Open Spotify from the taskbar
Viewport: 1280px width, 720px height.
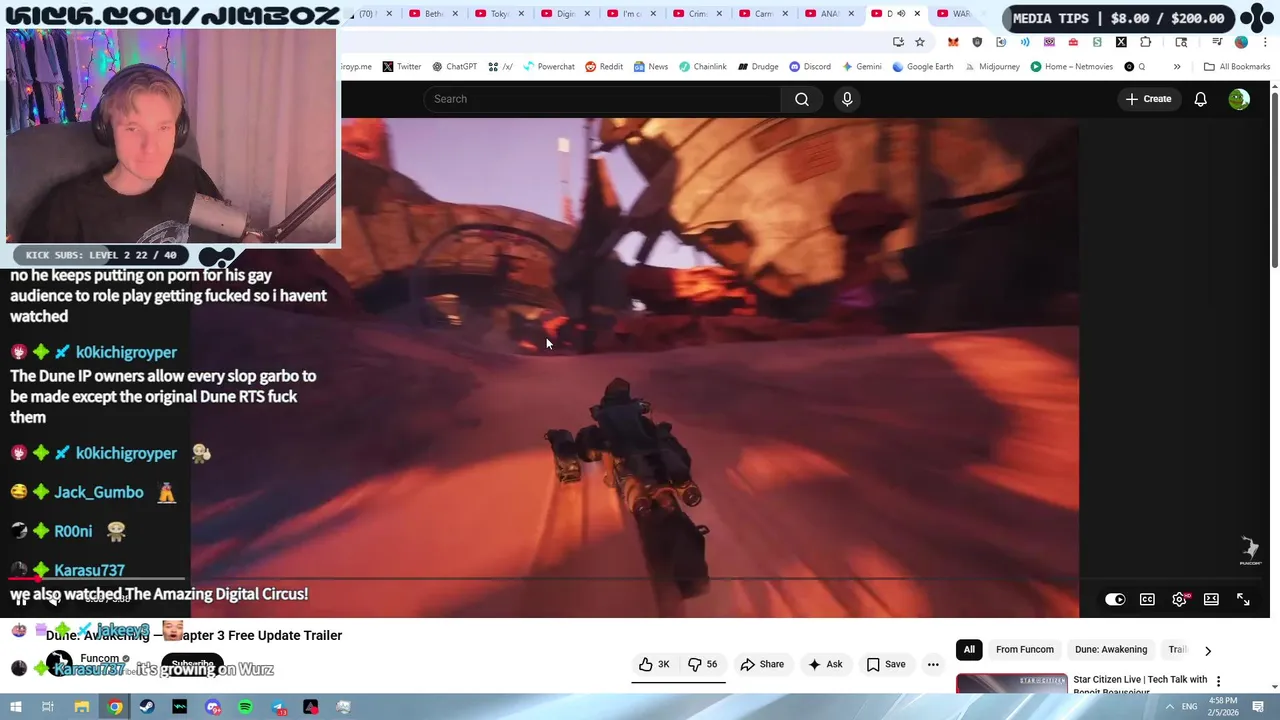tap(245, 707)
